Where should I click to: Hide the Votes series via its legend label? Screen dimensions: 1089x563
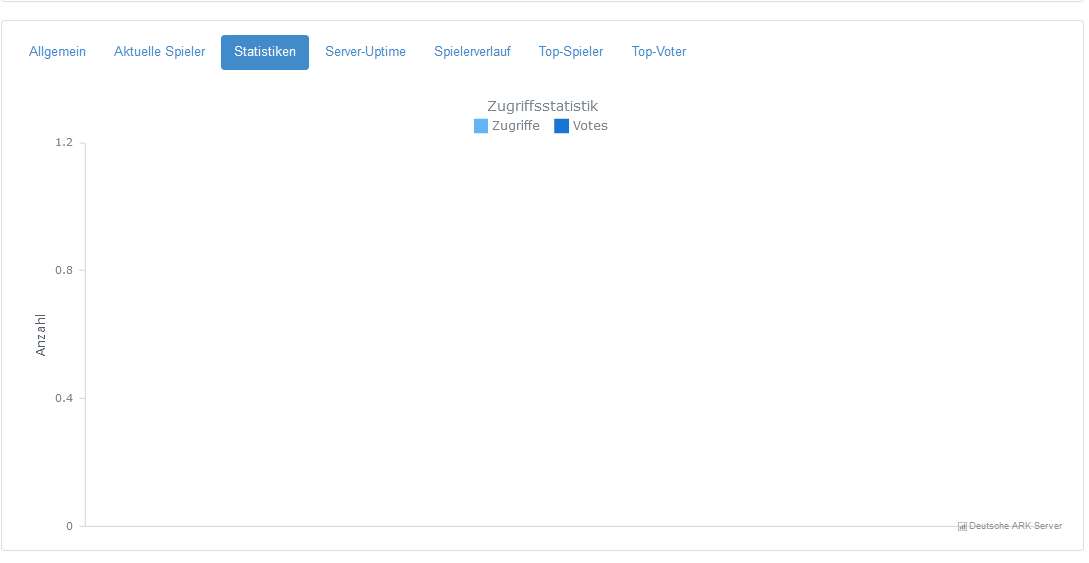pyautogui.click(x=590, y=126)
